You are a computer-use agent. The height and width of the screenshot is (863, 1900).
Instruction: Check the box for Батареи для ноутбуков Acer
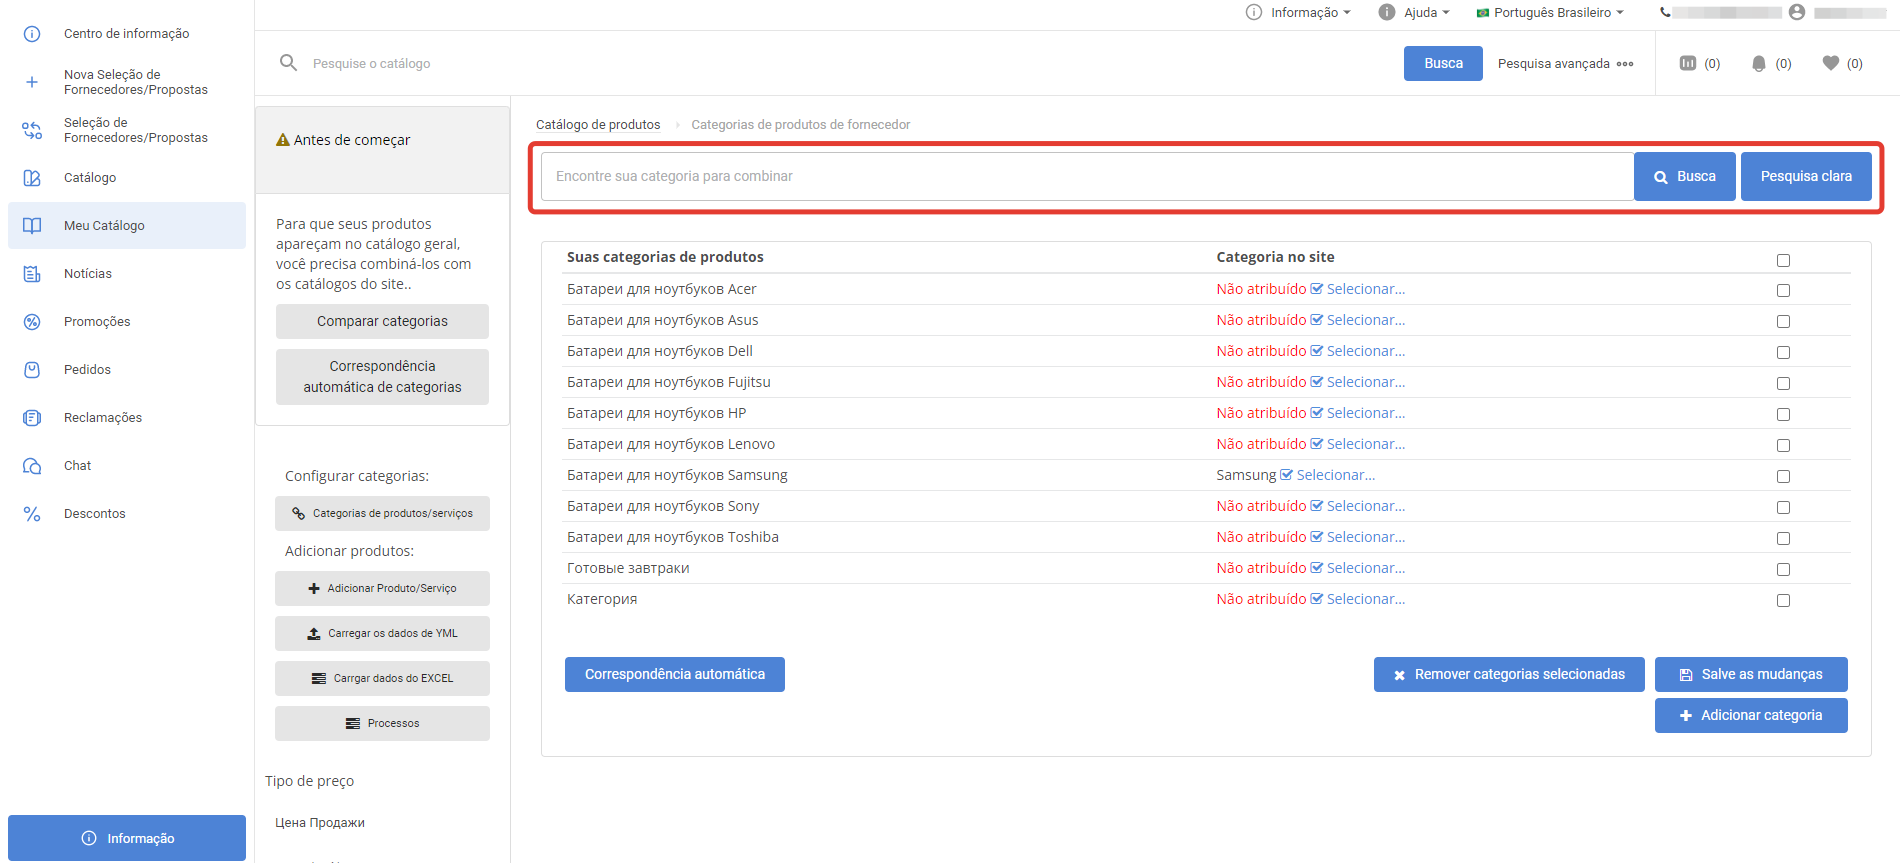1783,290
